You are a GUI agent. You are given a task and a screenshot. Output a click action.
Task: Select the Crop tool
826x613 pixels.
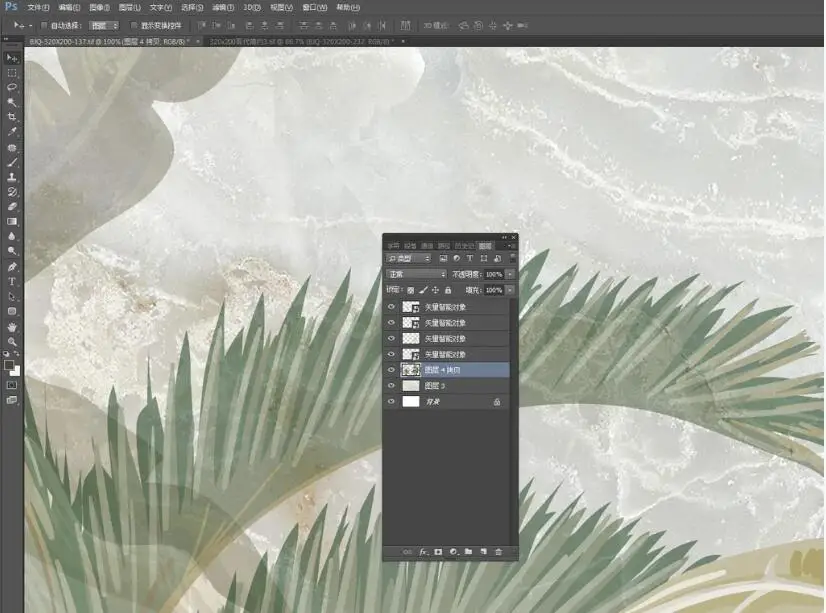pyautogui.click(x=12, y=117)
